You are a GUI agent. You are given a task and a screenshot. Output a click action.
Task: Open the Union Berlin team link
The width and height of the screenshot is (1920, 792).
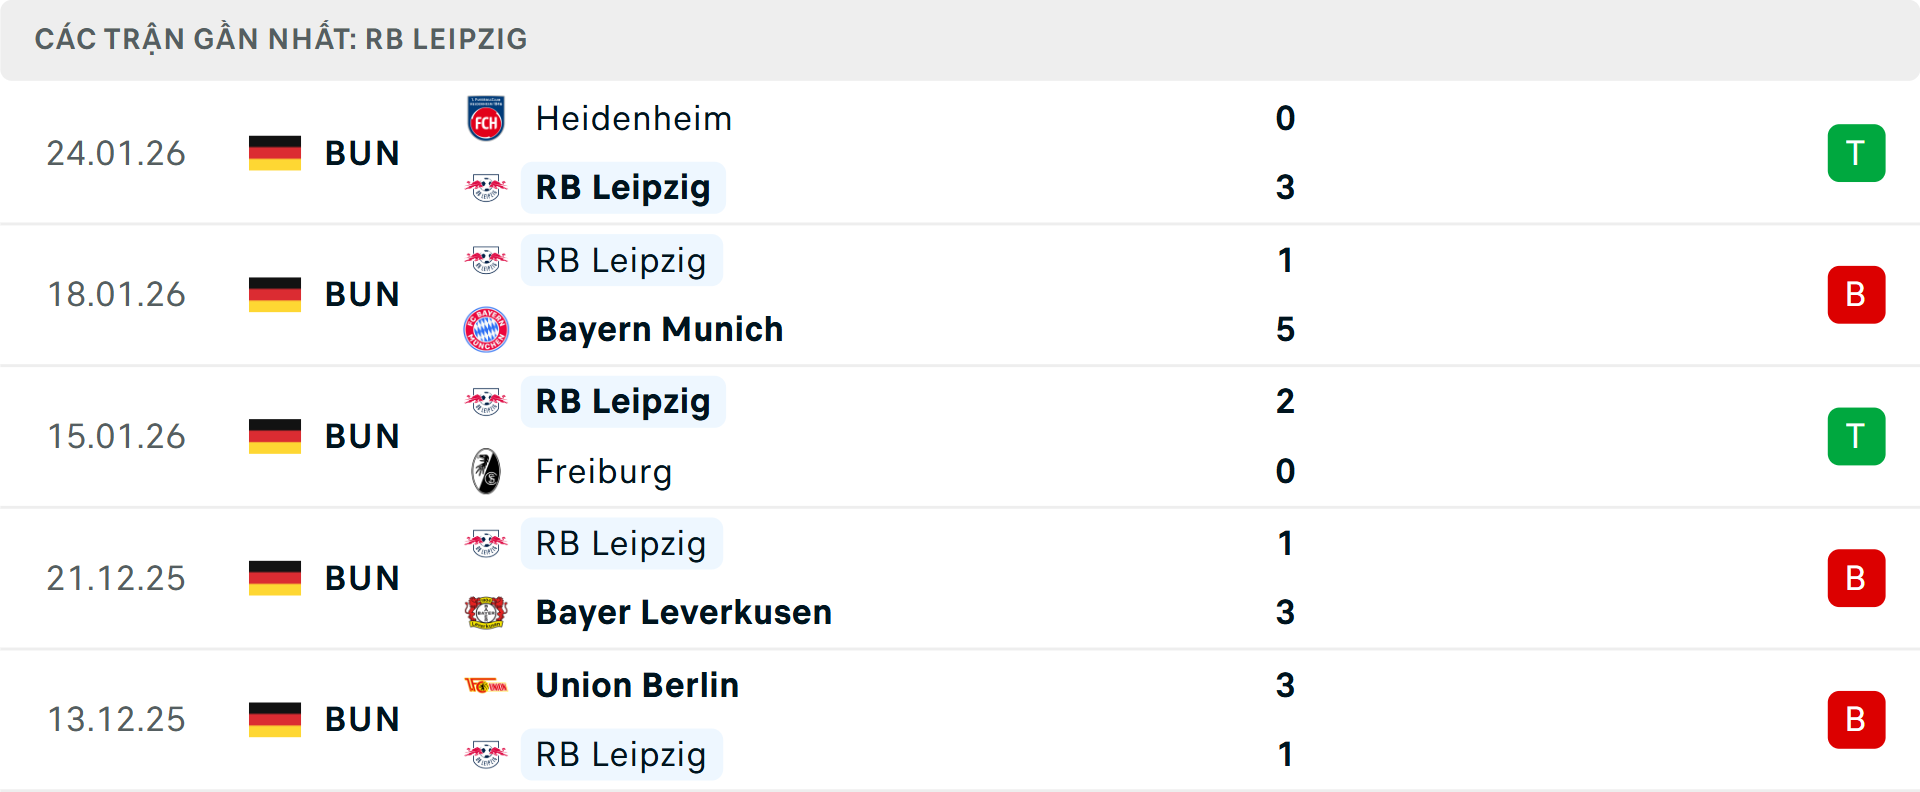pyautogui.click(x=637, y=686)
